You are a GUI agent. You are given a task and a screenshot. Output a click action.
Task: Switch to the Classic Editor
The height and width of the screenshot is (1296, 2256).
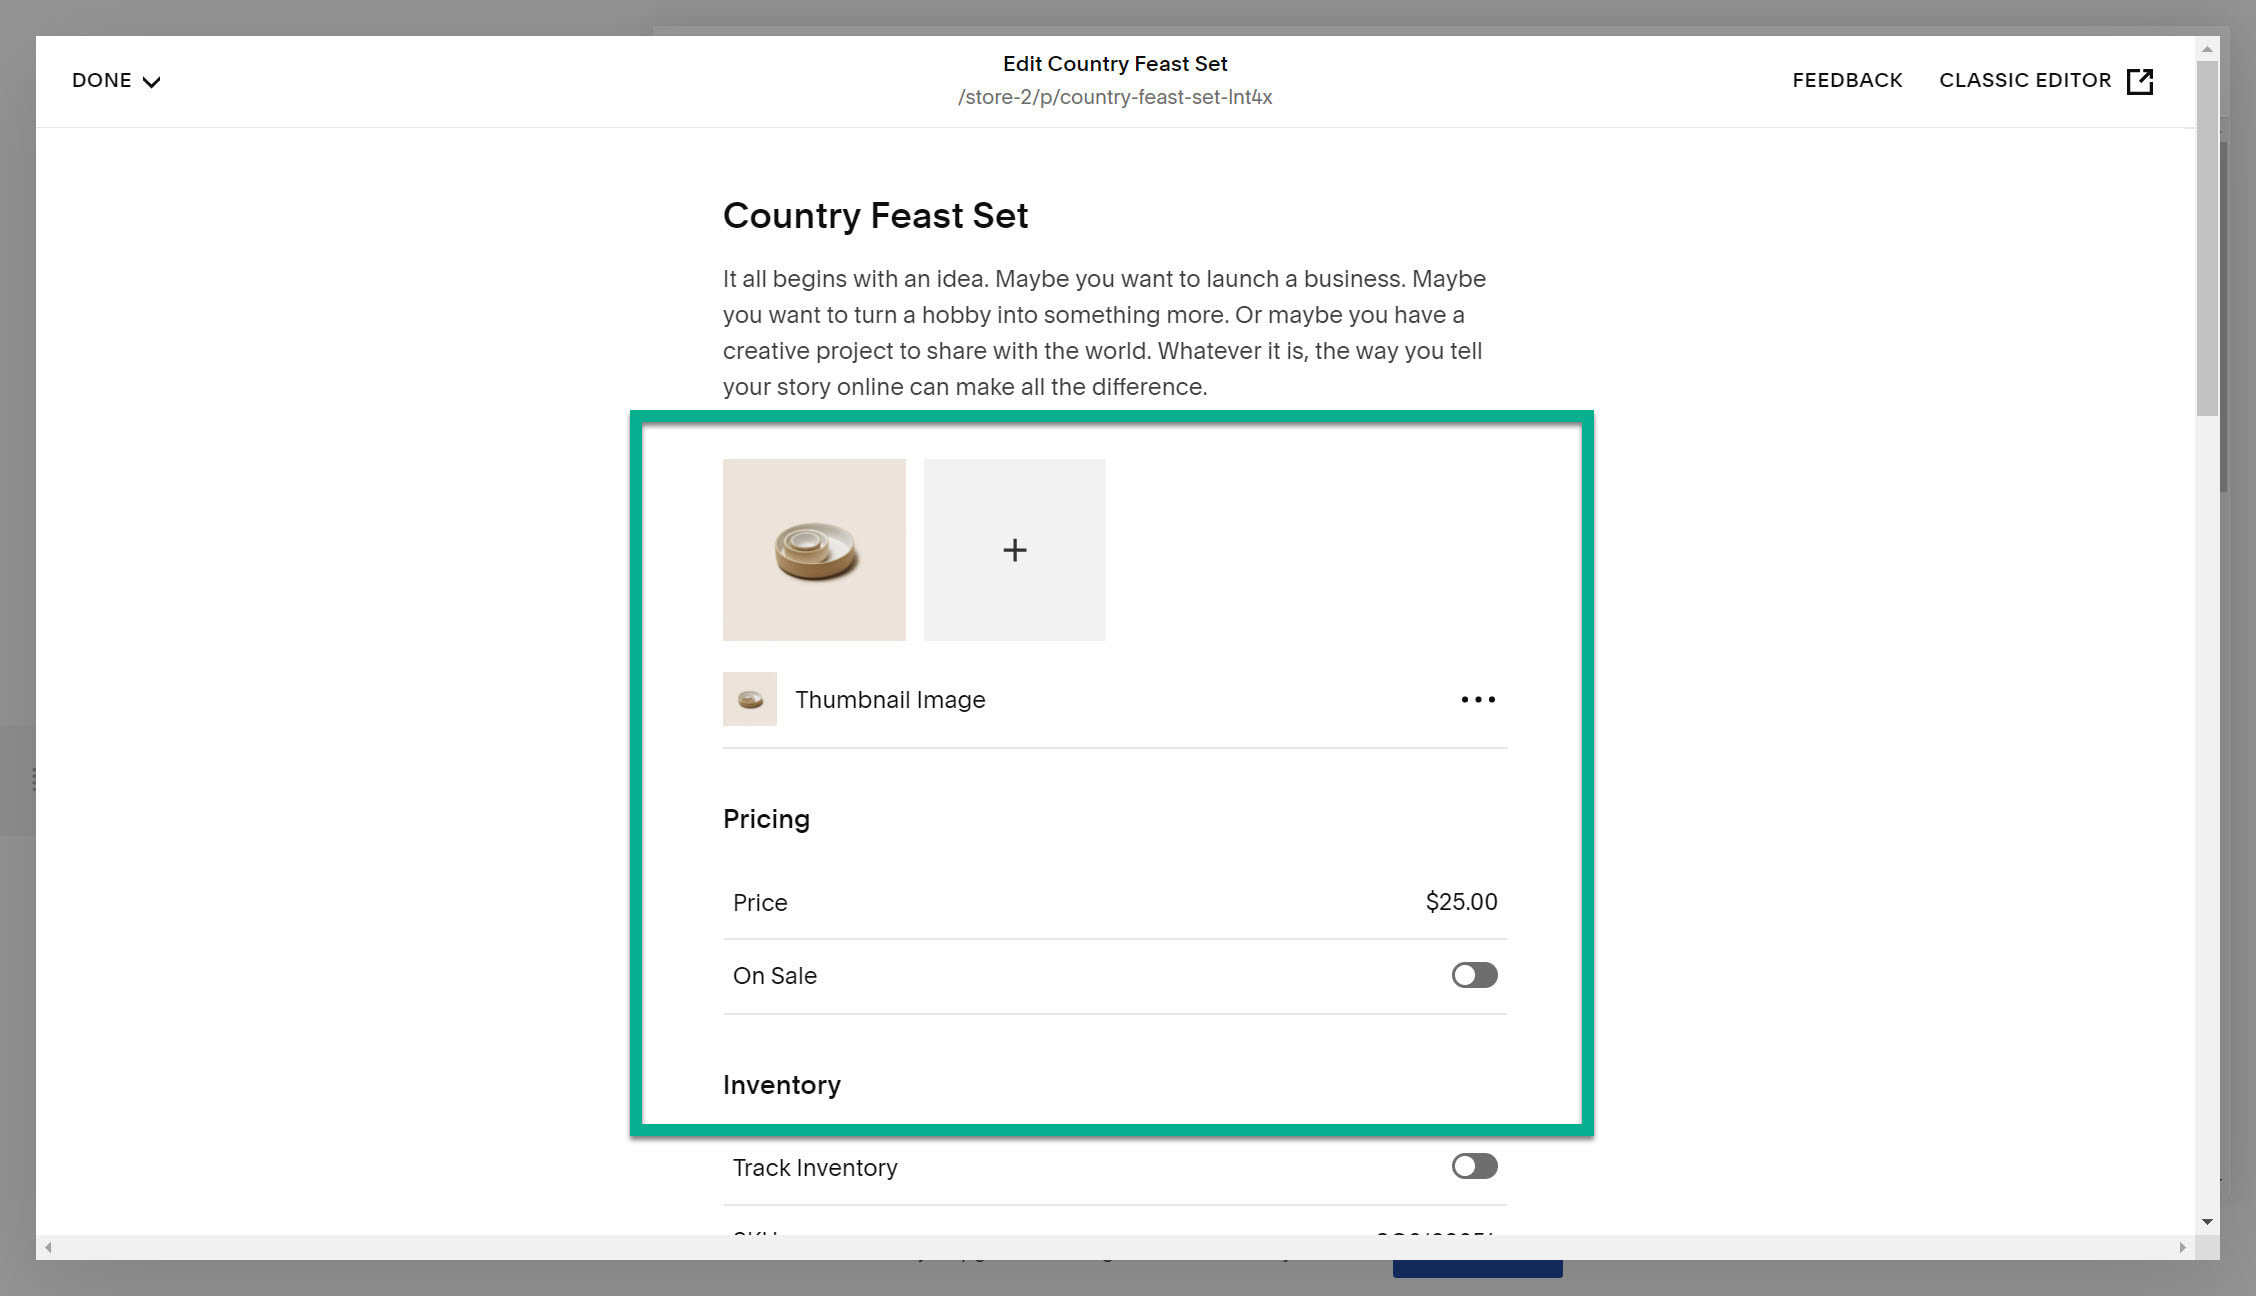point(2025,80)
